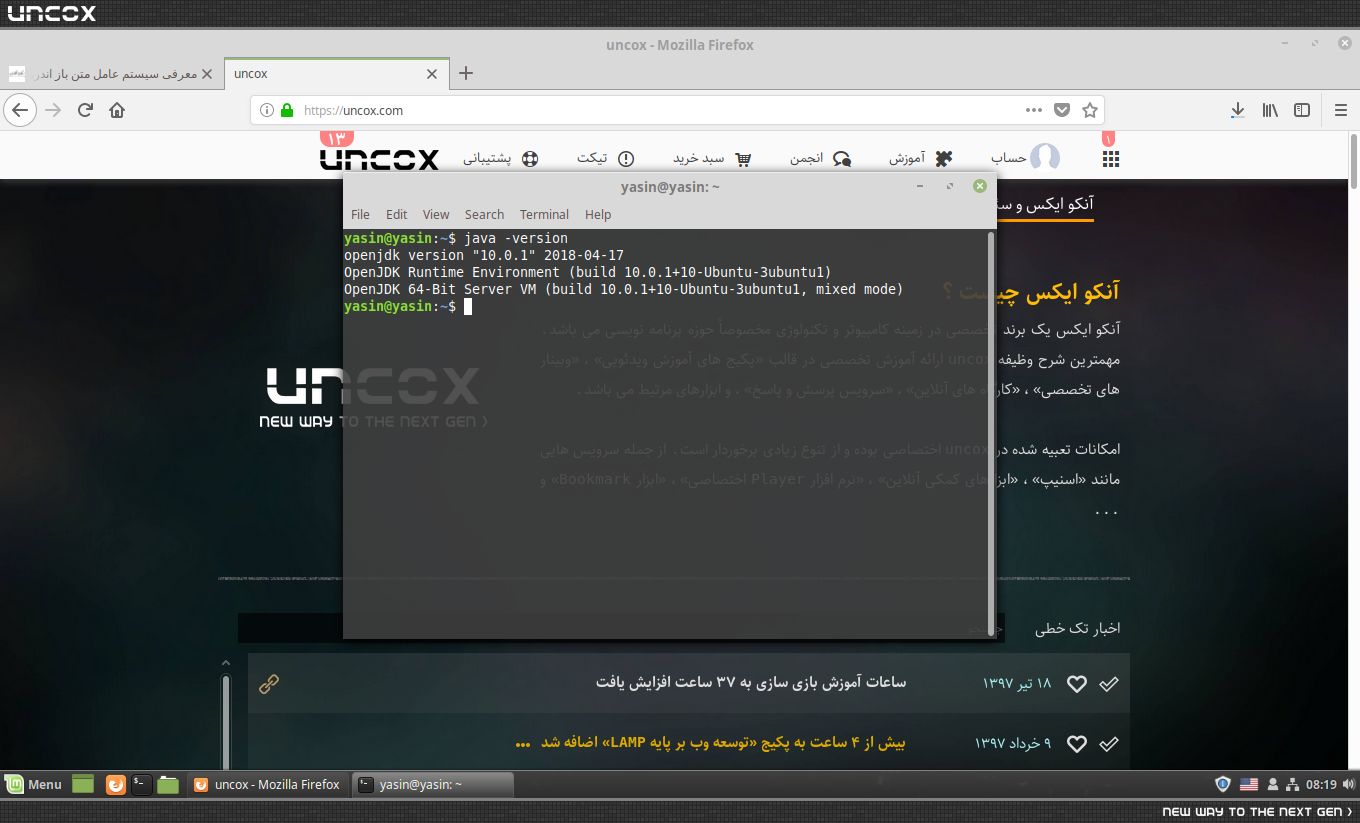
Task: Switch to the yasin@yasin terminal taskbar button
Action: (433, 784)
